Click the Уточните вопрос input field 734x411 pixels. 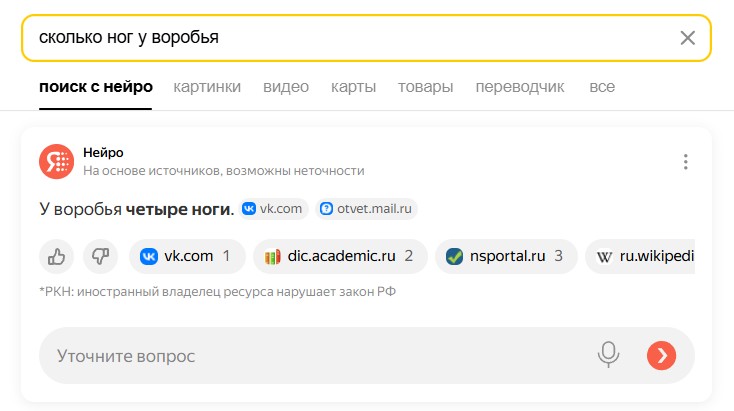click(x=310, y=355)
